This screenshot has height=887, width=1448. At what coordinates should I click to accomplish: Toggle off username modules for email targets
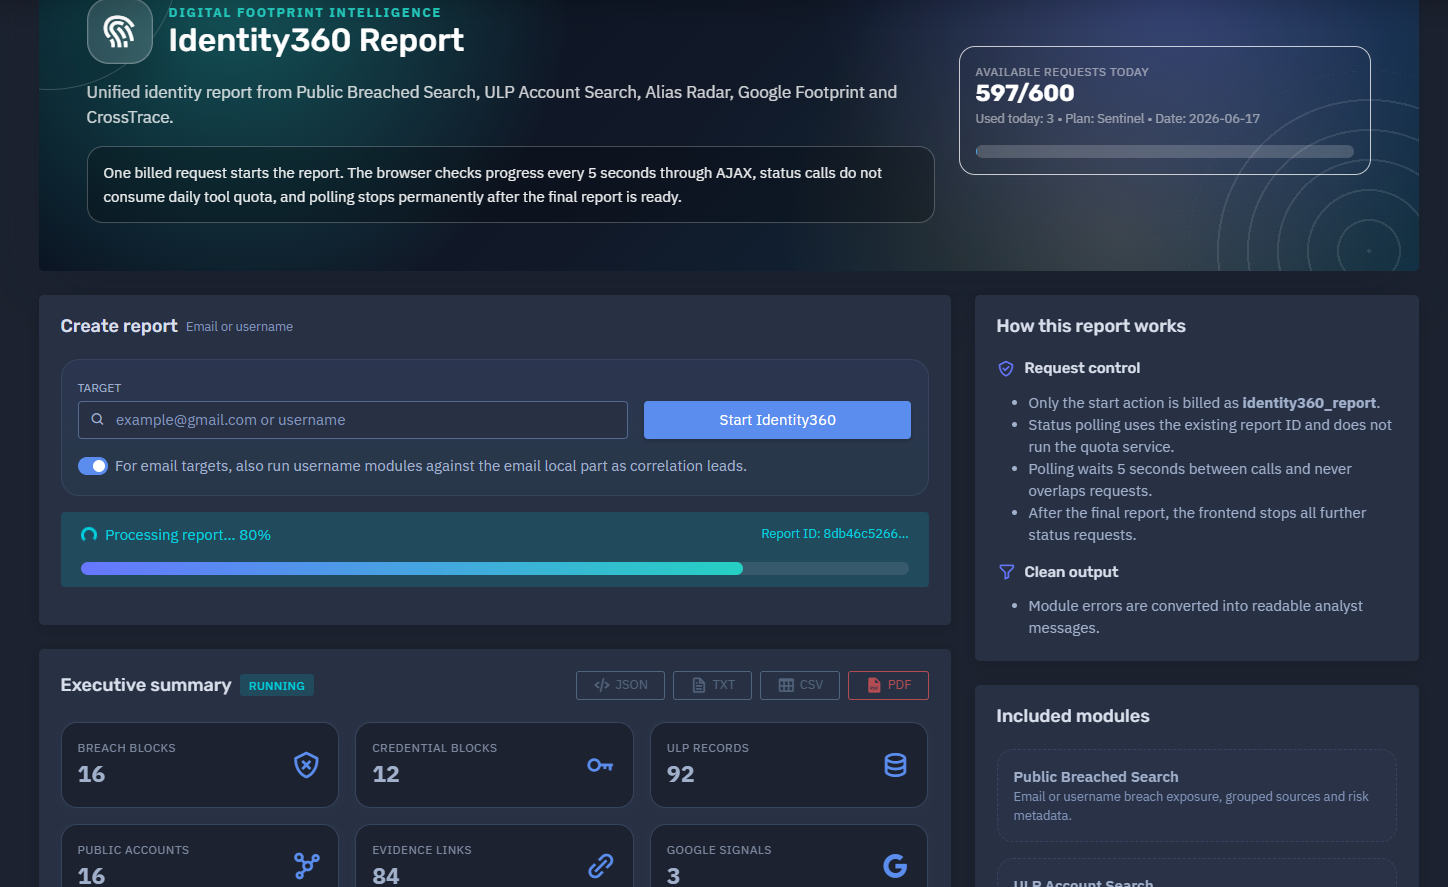[93, 466]
